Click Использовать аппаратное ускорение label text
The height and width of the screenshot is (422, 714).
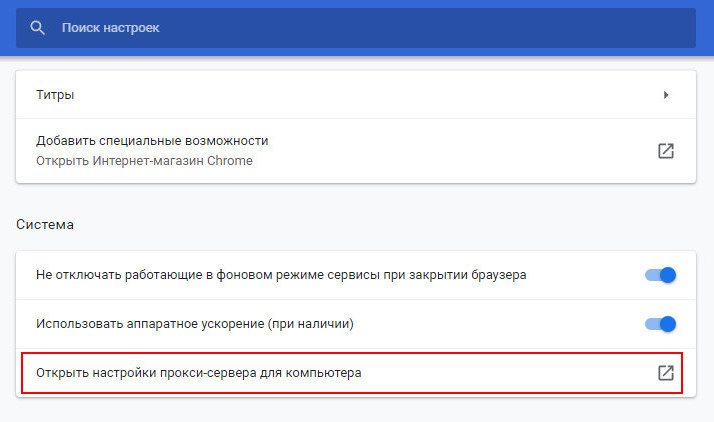coord(195,324)
